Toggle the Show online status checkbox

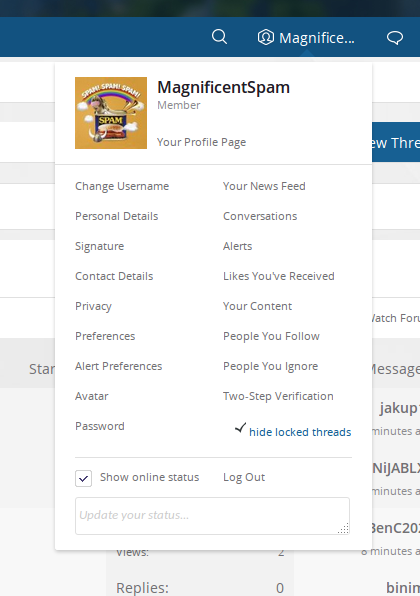pyautogui.click(x=84, y=479)
